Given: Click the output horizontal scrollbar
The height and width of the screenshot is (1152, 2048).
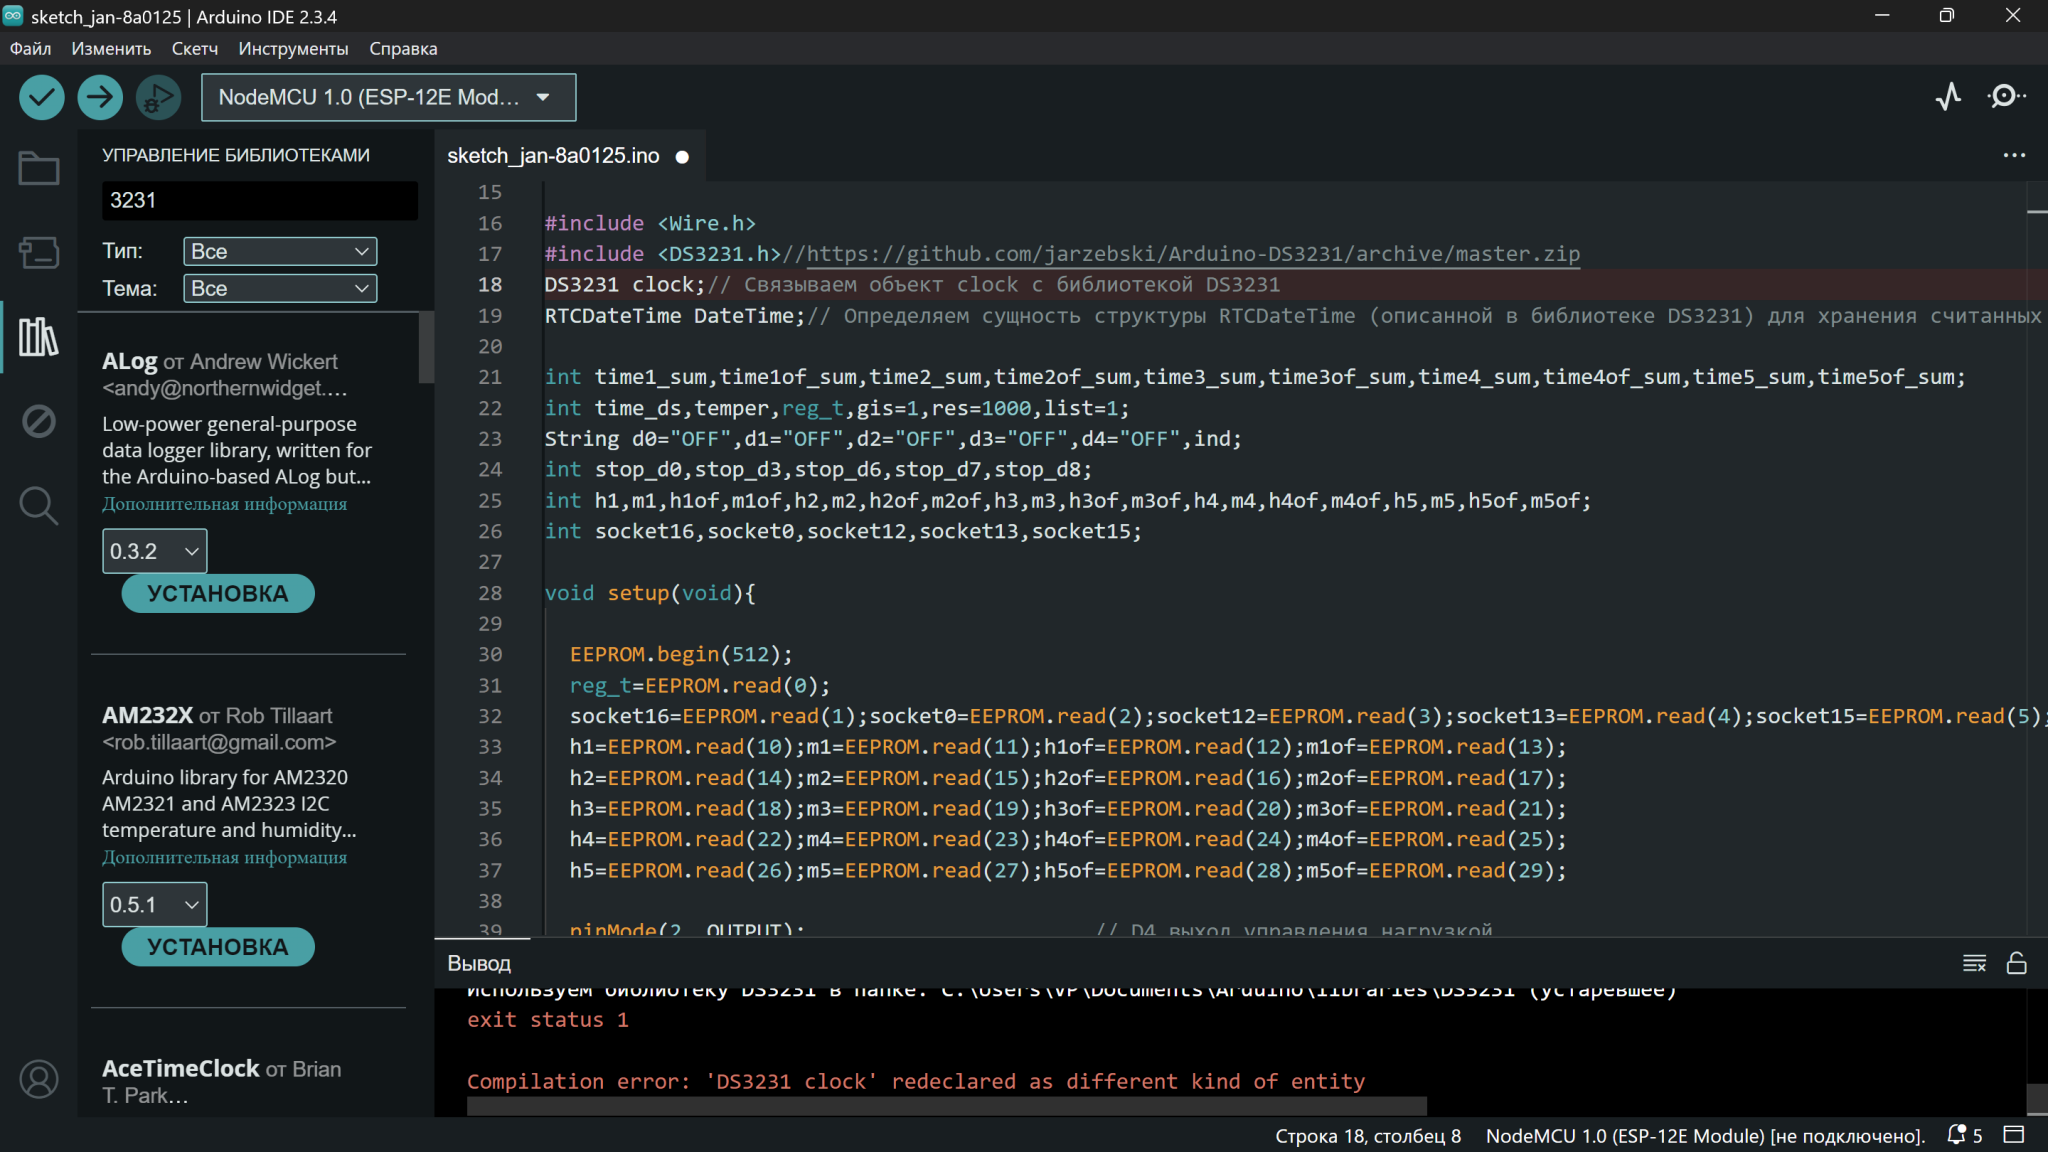Looking at the screenshot, I should [946, 1105].
